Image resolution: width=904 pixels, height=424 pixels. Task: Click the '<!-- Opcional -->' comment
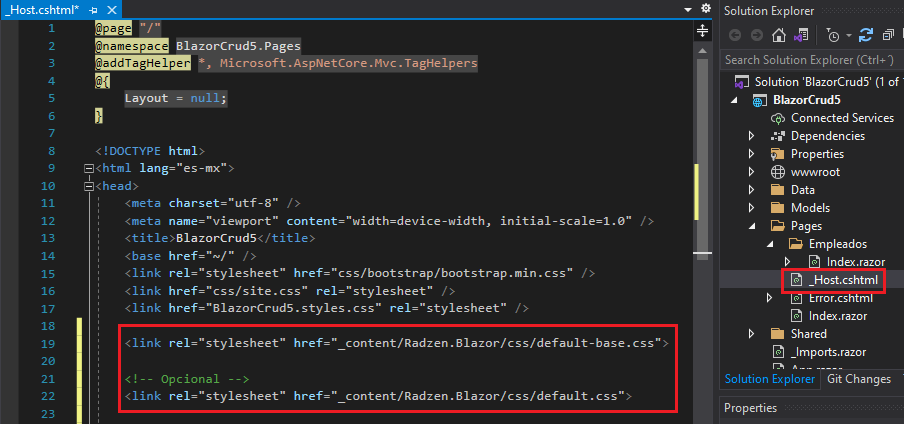[x=187, y=379]
